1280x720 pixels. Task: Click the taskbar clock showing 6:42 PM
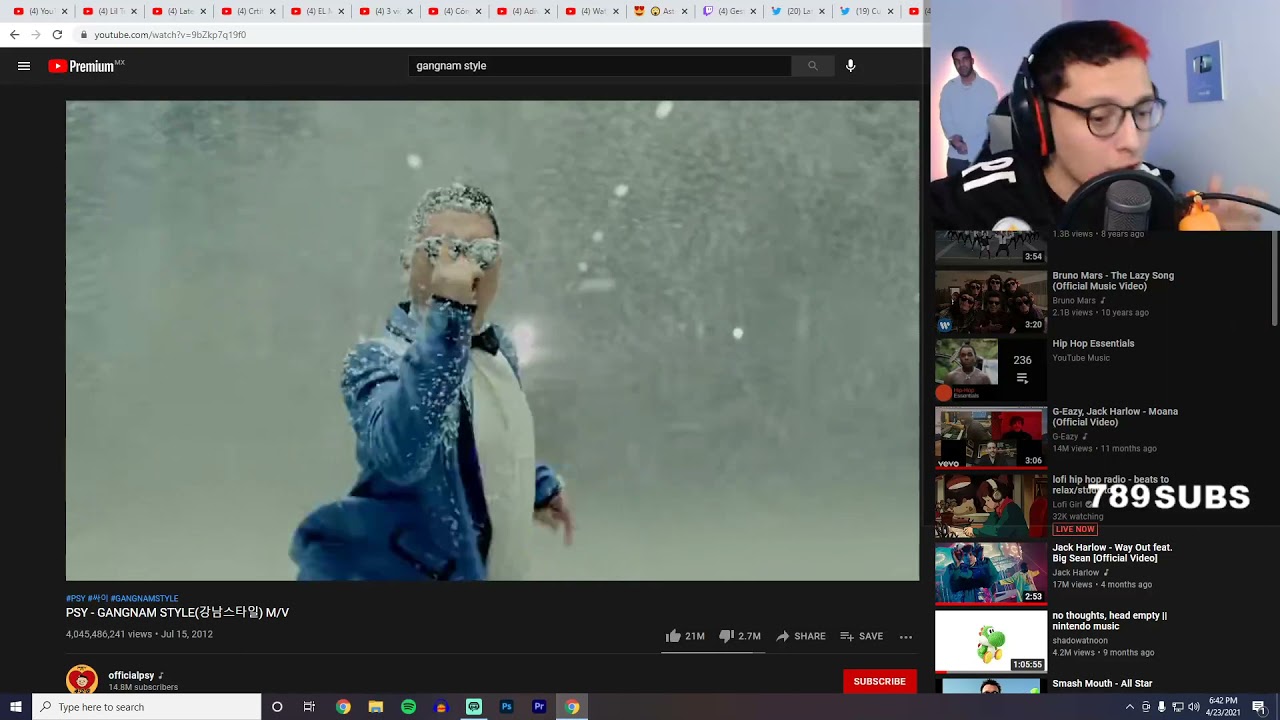[1223, 707]
